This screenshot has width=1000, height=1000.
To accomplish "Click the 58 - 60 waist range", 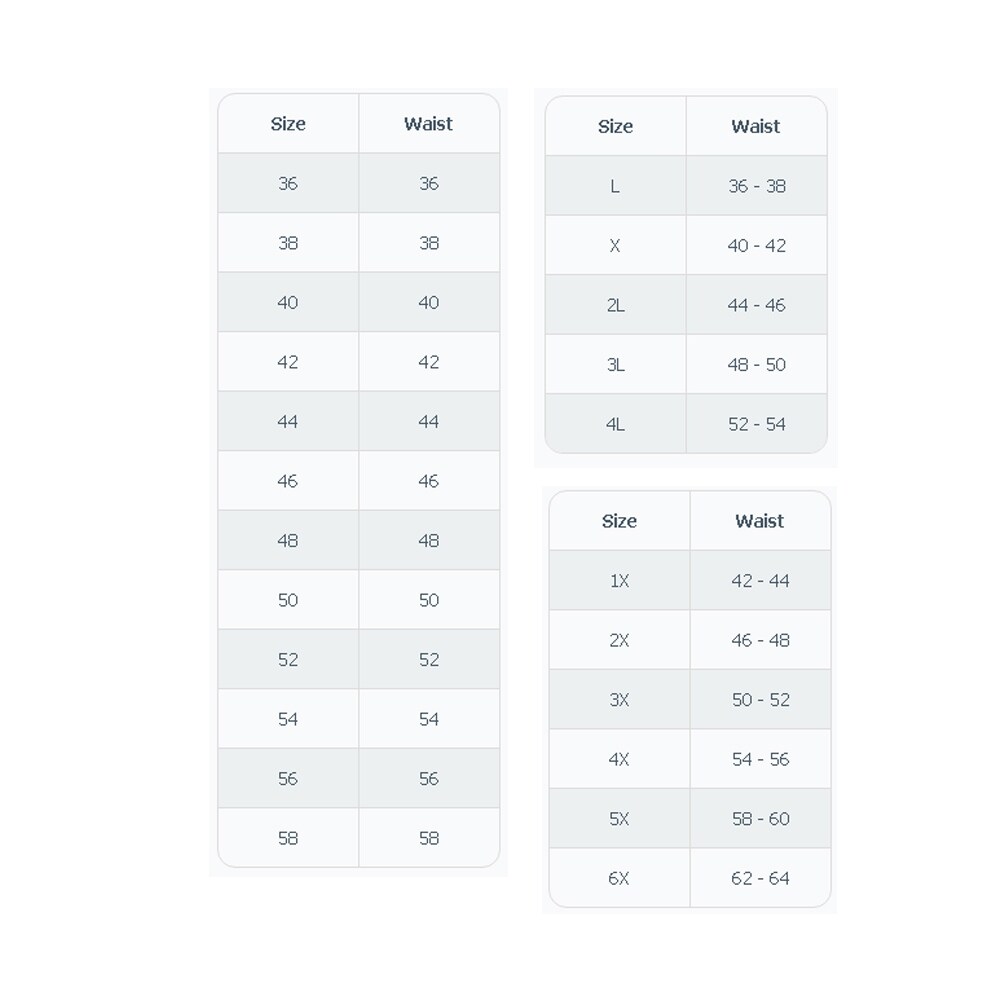I will (x=760, y=819).
